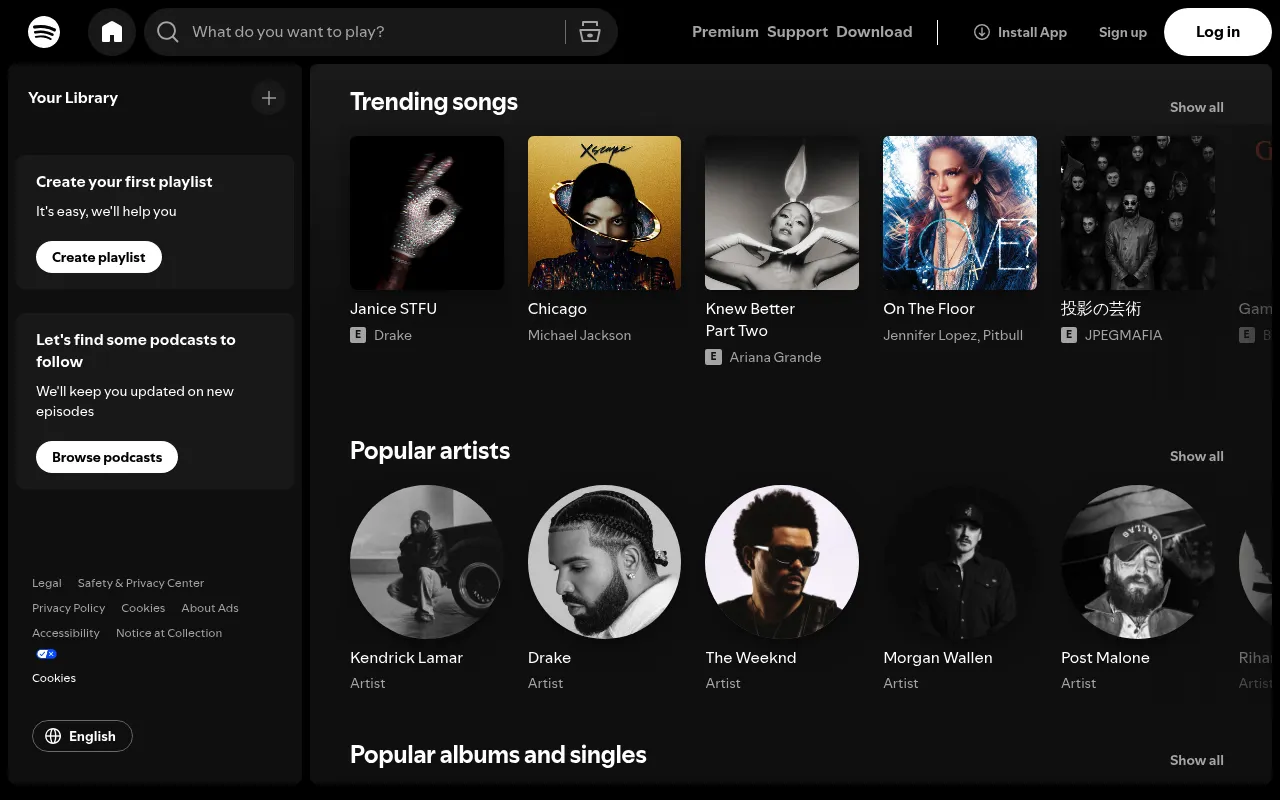Open the Popular artists heading
The image size is (1280, 800).
430,451
